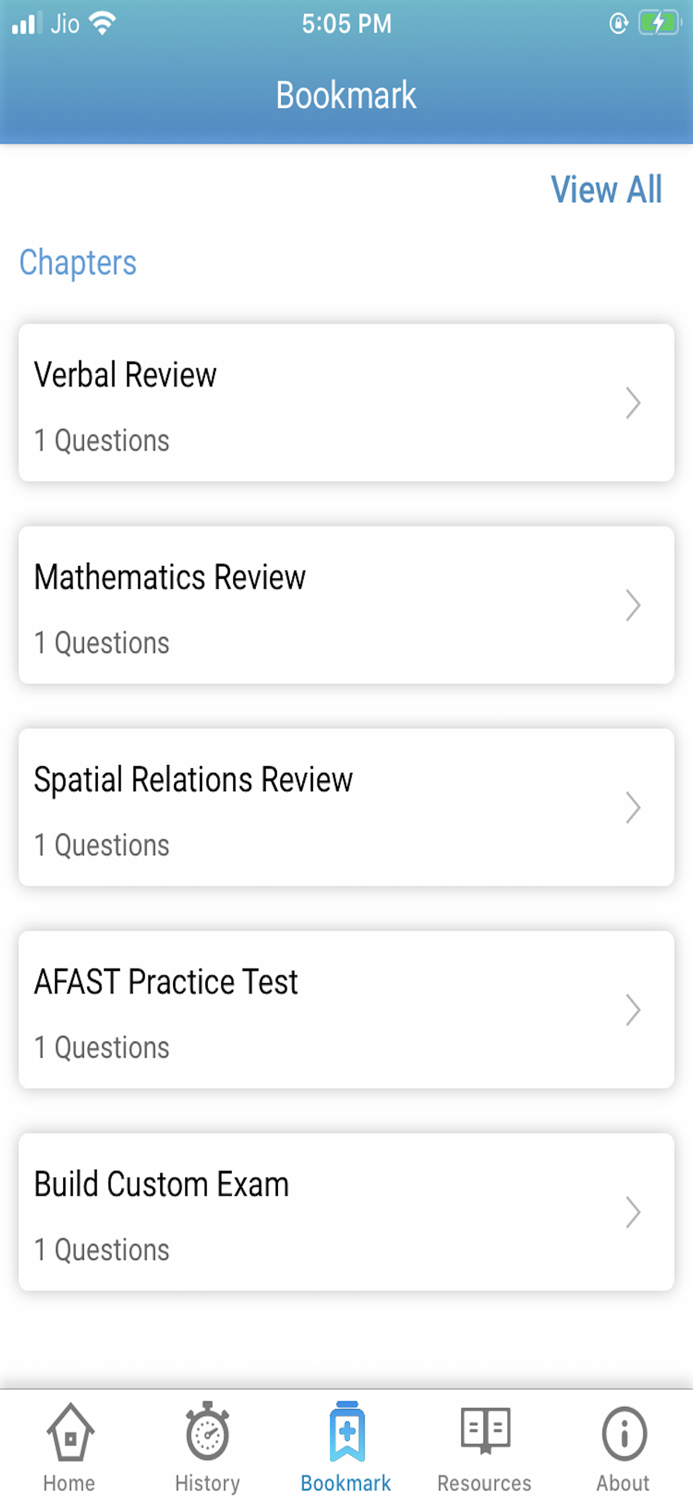The width and height of the screenshot is (693, 1500).
Task: Go to the Resources tab label
Action: [x=485, y=1482]
